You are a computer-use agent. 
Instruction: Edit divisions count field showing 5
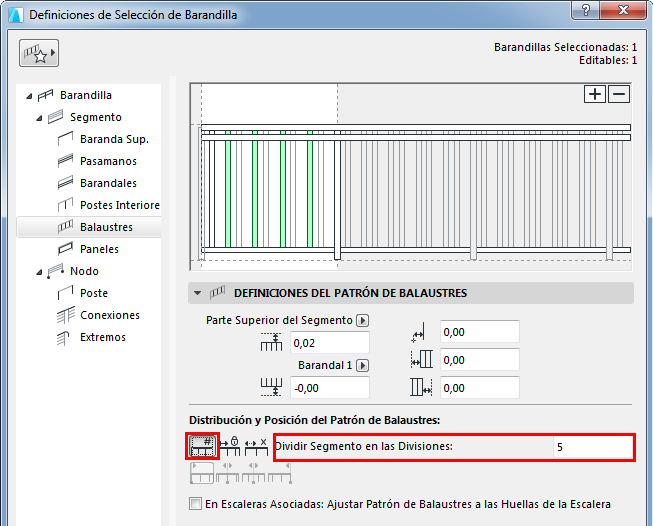coord(592,447)
